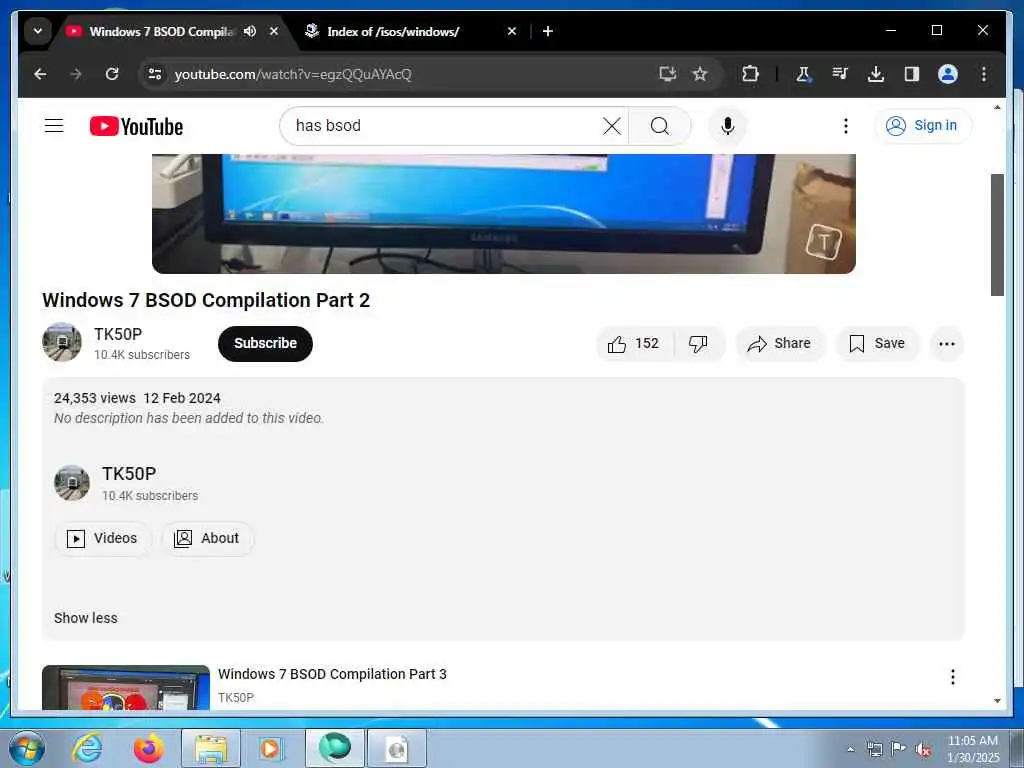1024x768 pixels.
Task: Click the address bar URL
Action: (293, 74)
